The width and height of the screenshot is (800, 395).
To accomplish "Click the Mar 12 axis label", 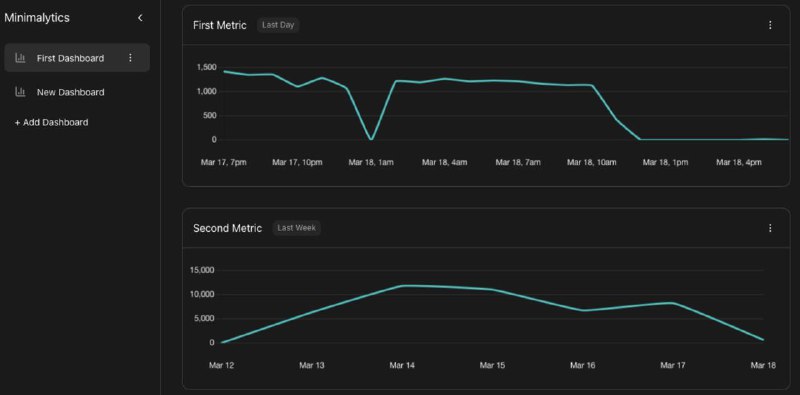I will coord(221,365).
